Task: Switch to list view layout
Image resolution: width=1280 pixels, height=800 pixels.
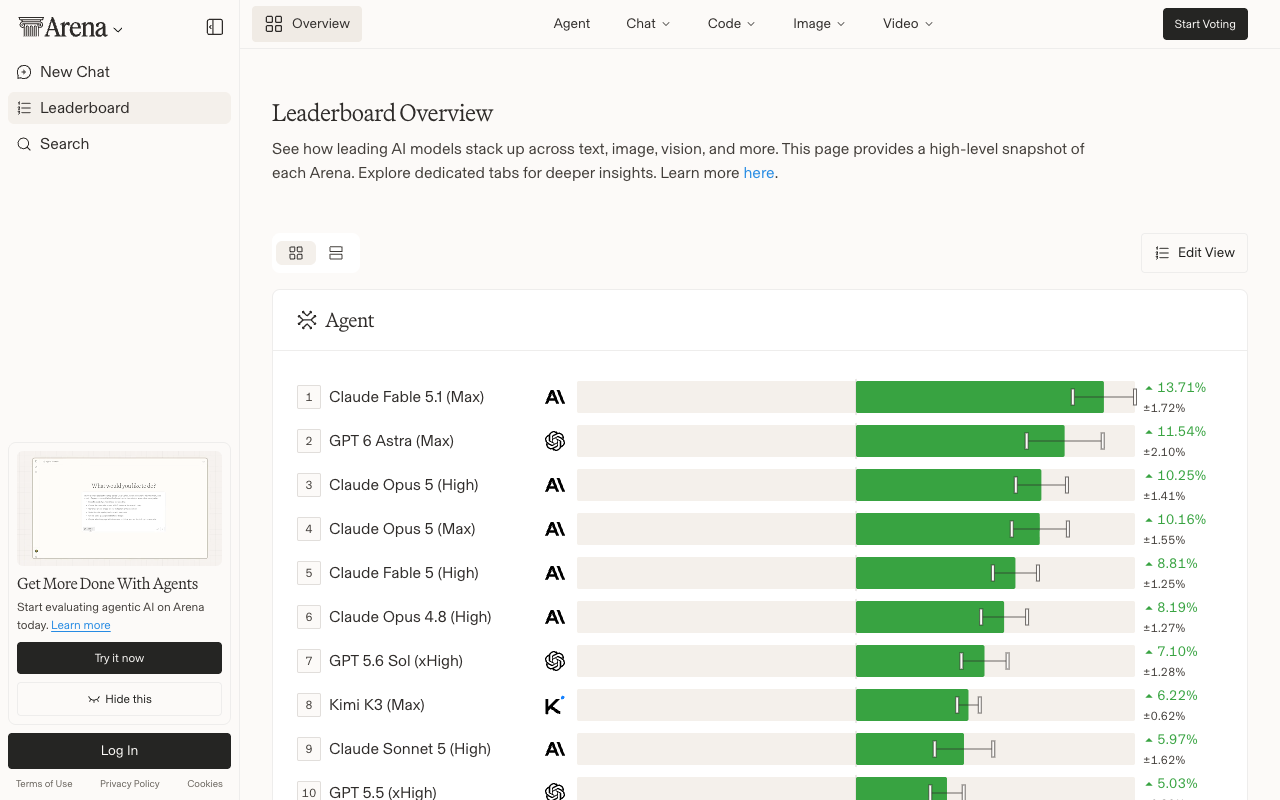Action: (336, 253)
